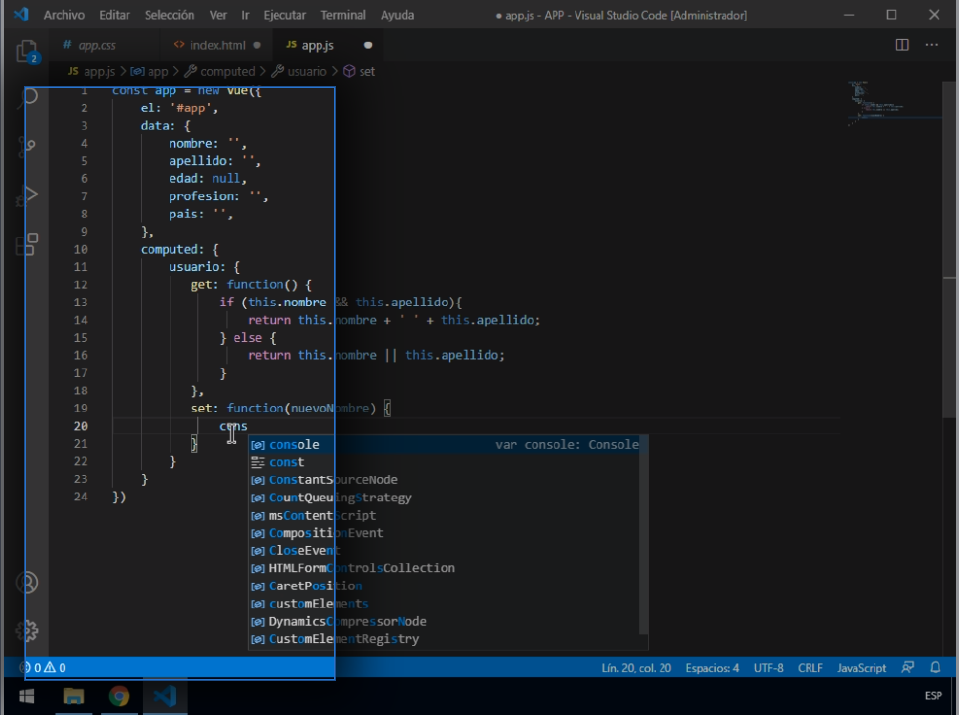
Task: Open the Extensions view icon
Action: tap(27, 243)
